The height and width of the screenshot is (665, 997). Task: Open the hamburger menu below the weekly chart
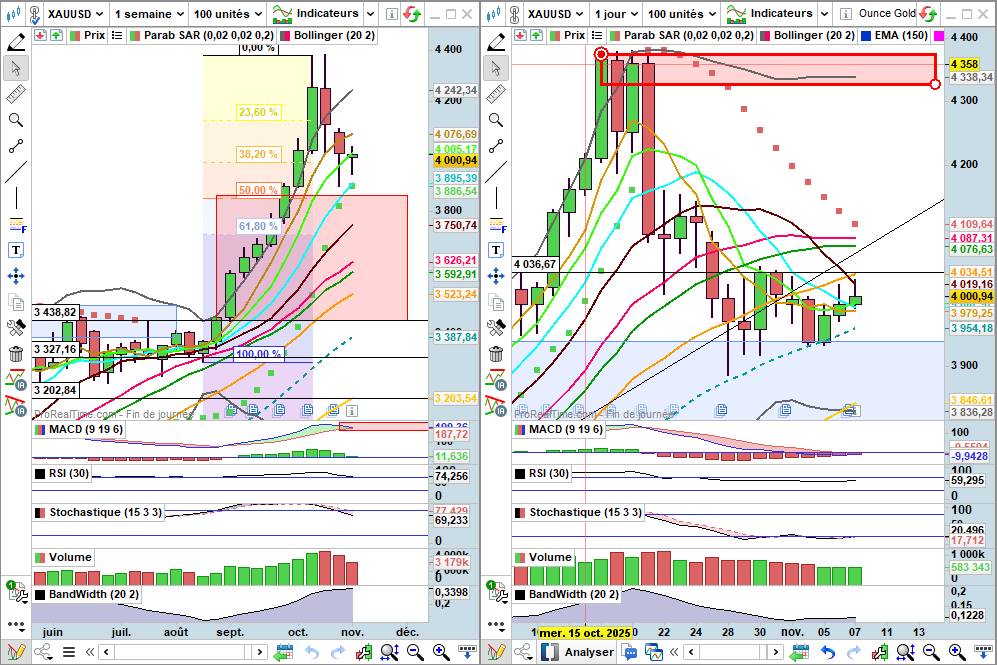68,652
